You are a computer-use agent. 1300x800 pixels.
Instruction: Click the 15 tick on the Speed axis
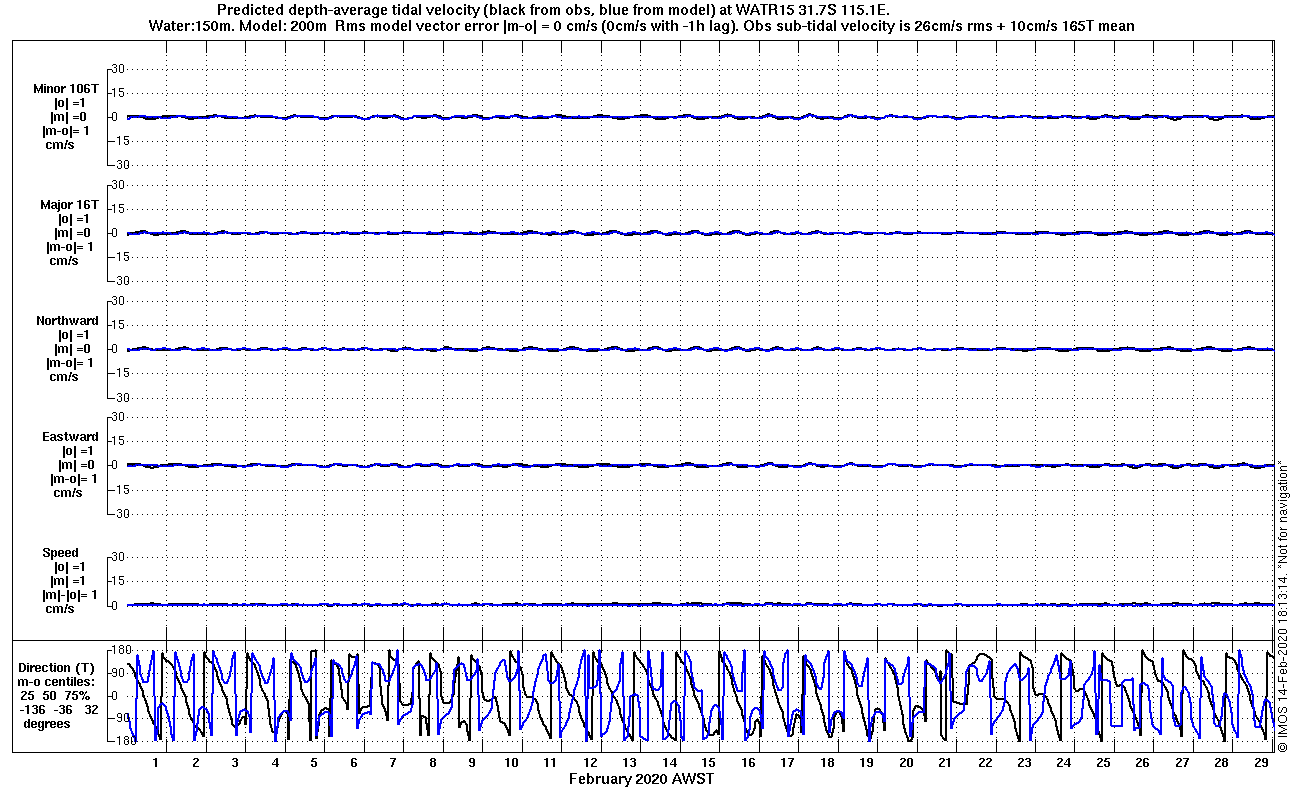pos(116,581)
